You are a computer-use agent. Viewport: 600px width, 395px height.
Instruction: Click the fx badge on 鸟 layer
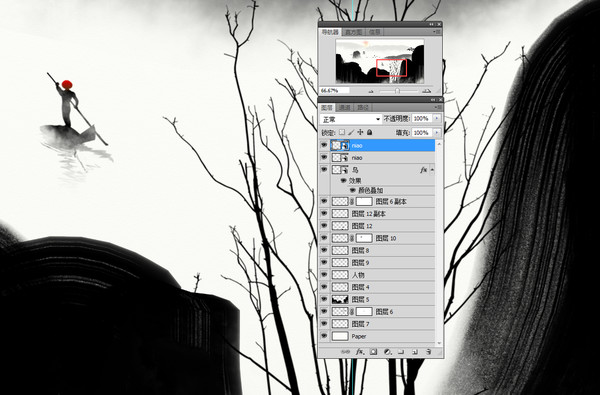(x=423, y=170)
